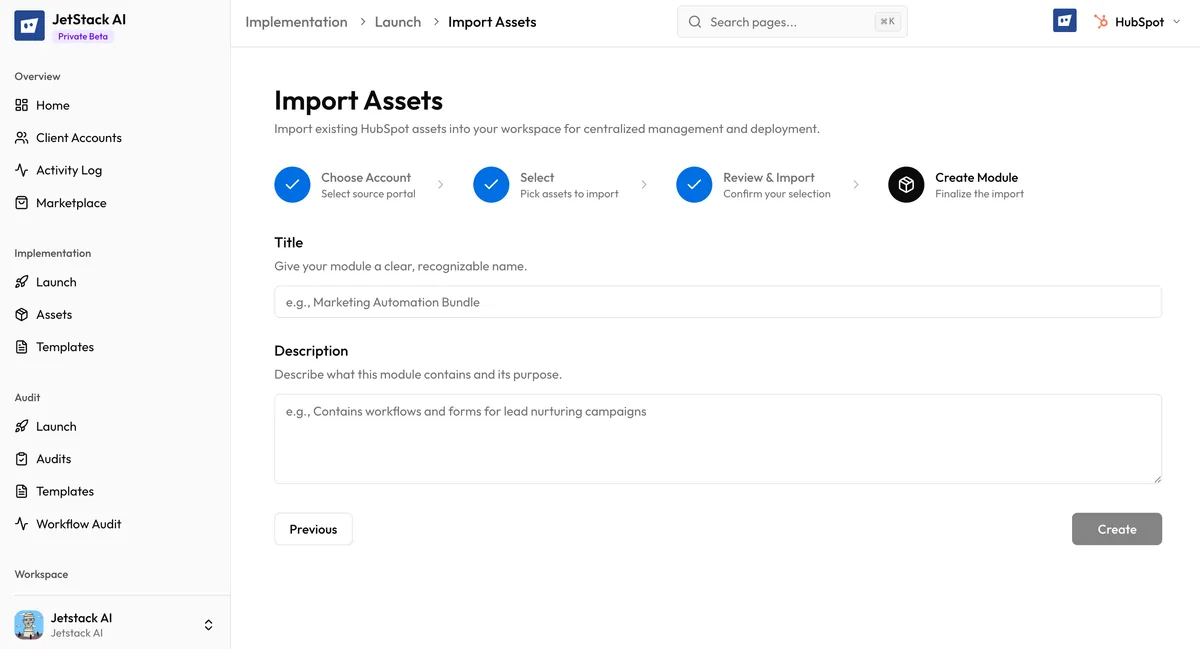
Task: Expand the chevron after Choose Account step
Action: (440, 184)
